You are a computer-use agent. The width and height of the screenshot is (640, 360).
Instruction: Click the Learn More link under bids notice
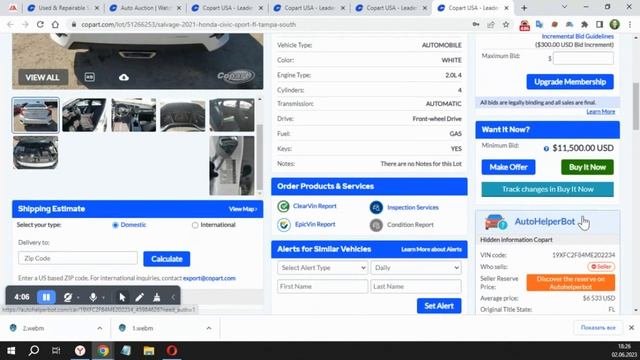(x=600, y=111)
